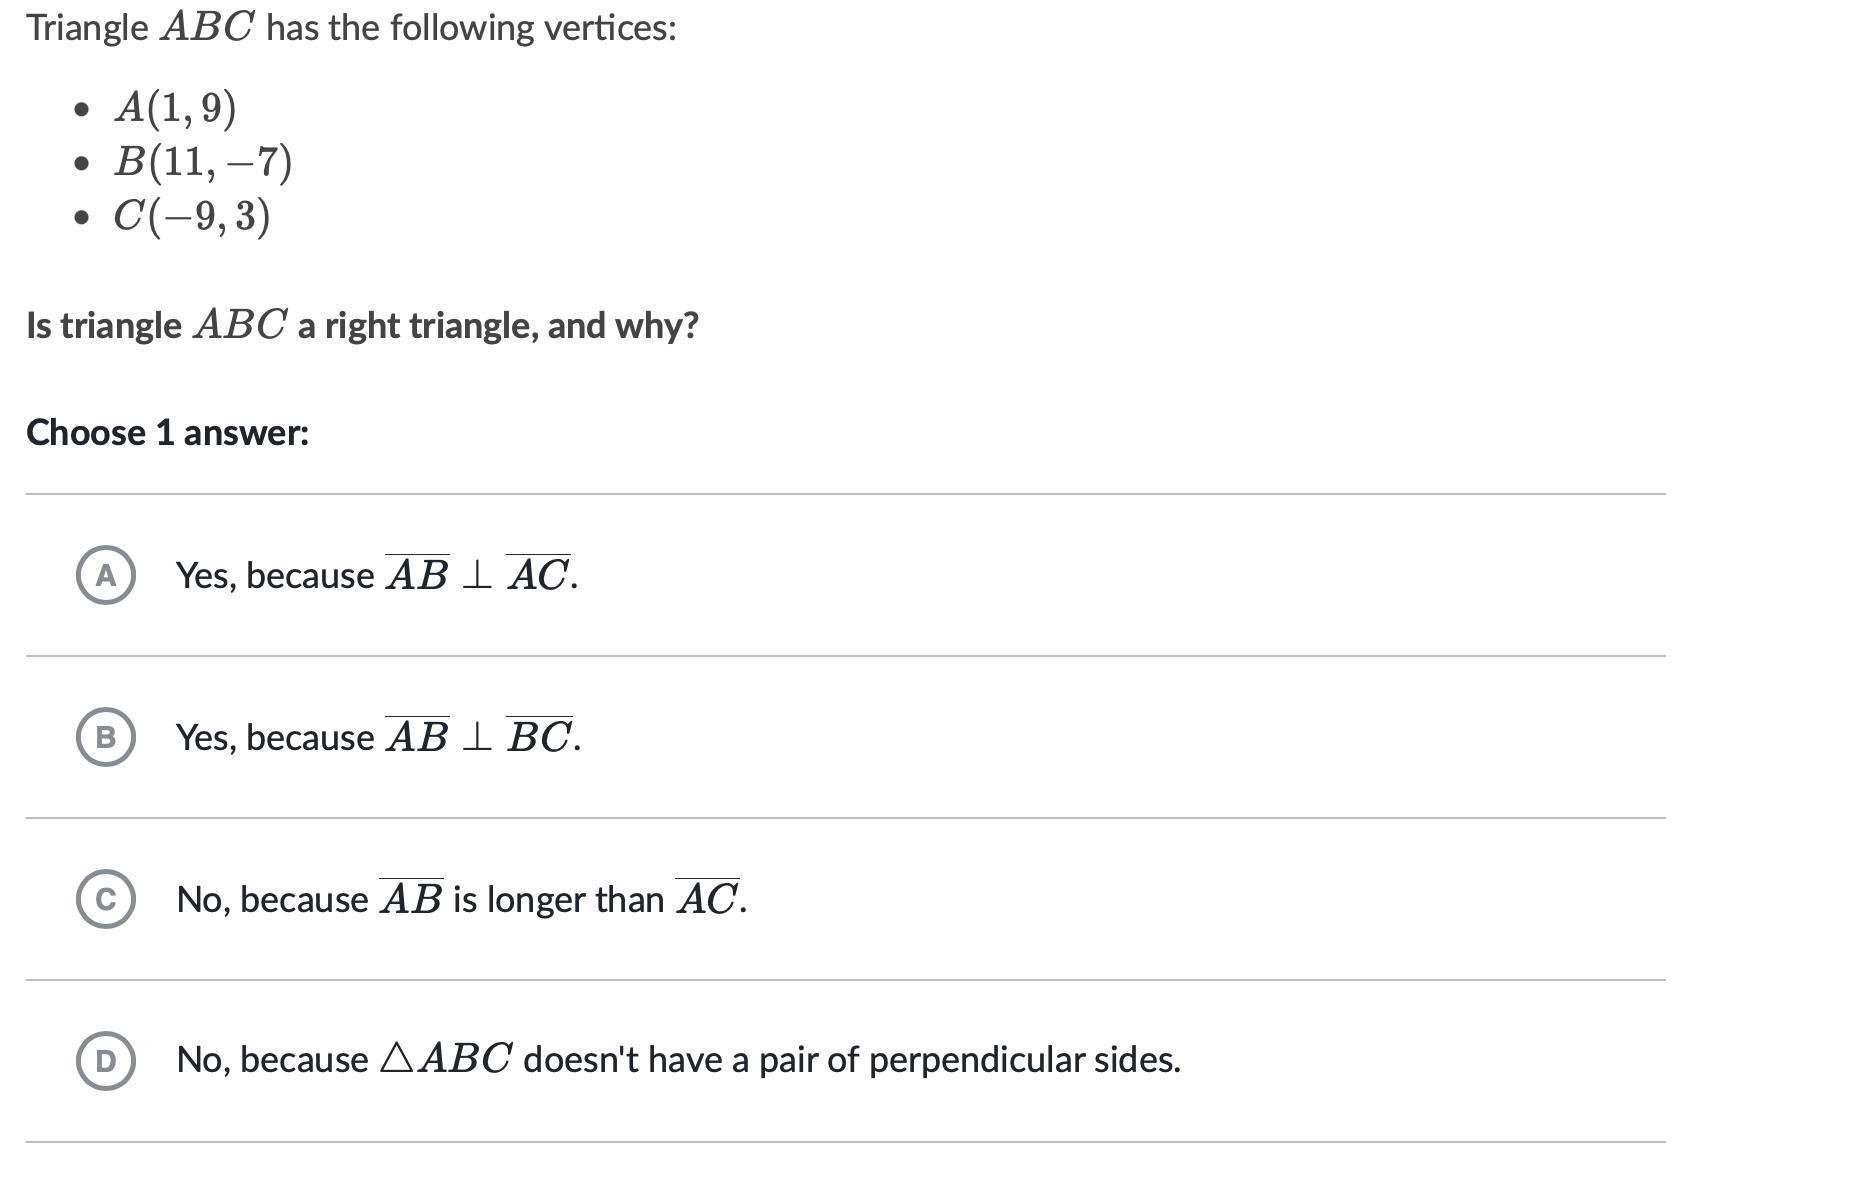Click the 'Yes, because' text in option A
The image size is (1860, 1186).
pyautogui.click(x=275, y=576)
